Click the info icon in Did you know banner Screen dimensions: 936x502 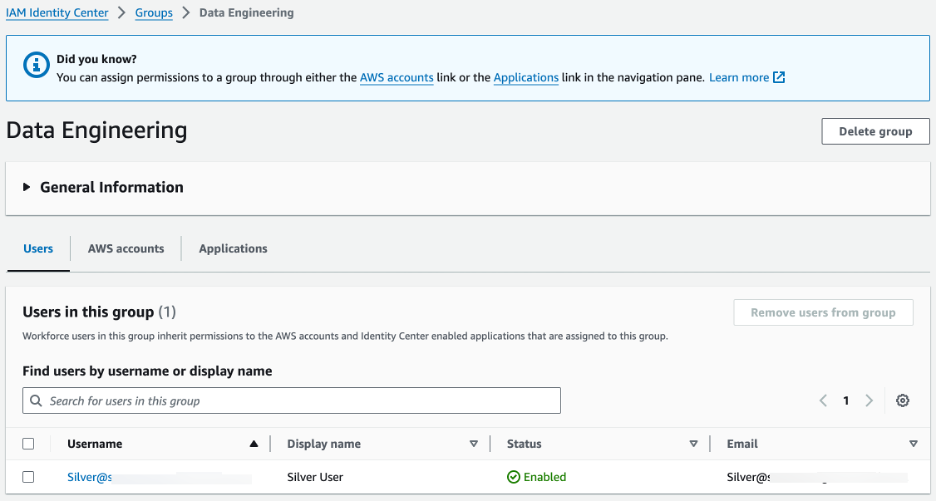[x=37, y=65]
